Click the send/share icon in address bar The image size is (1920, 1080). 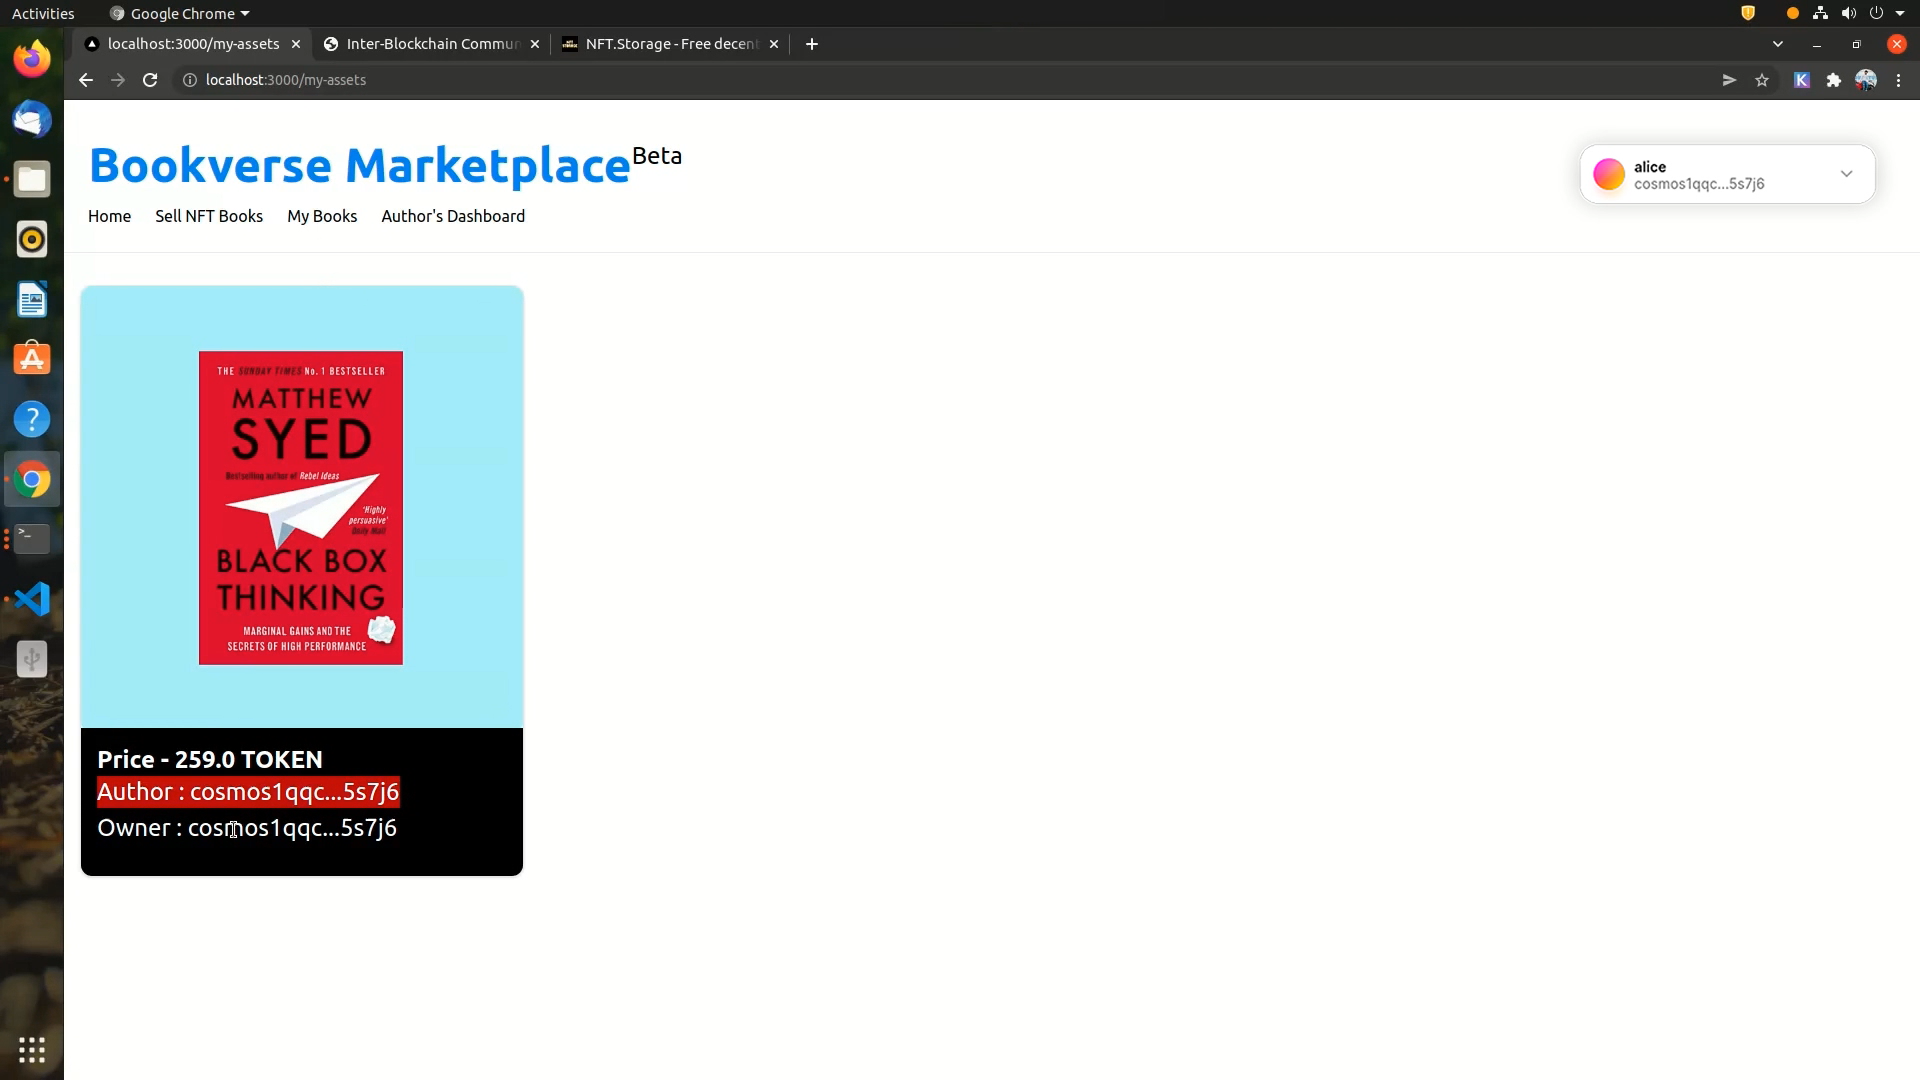pyautogui.click(x=1729, y=80)
